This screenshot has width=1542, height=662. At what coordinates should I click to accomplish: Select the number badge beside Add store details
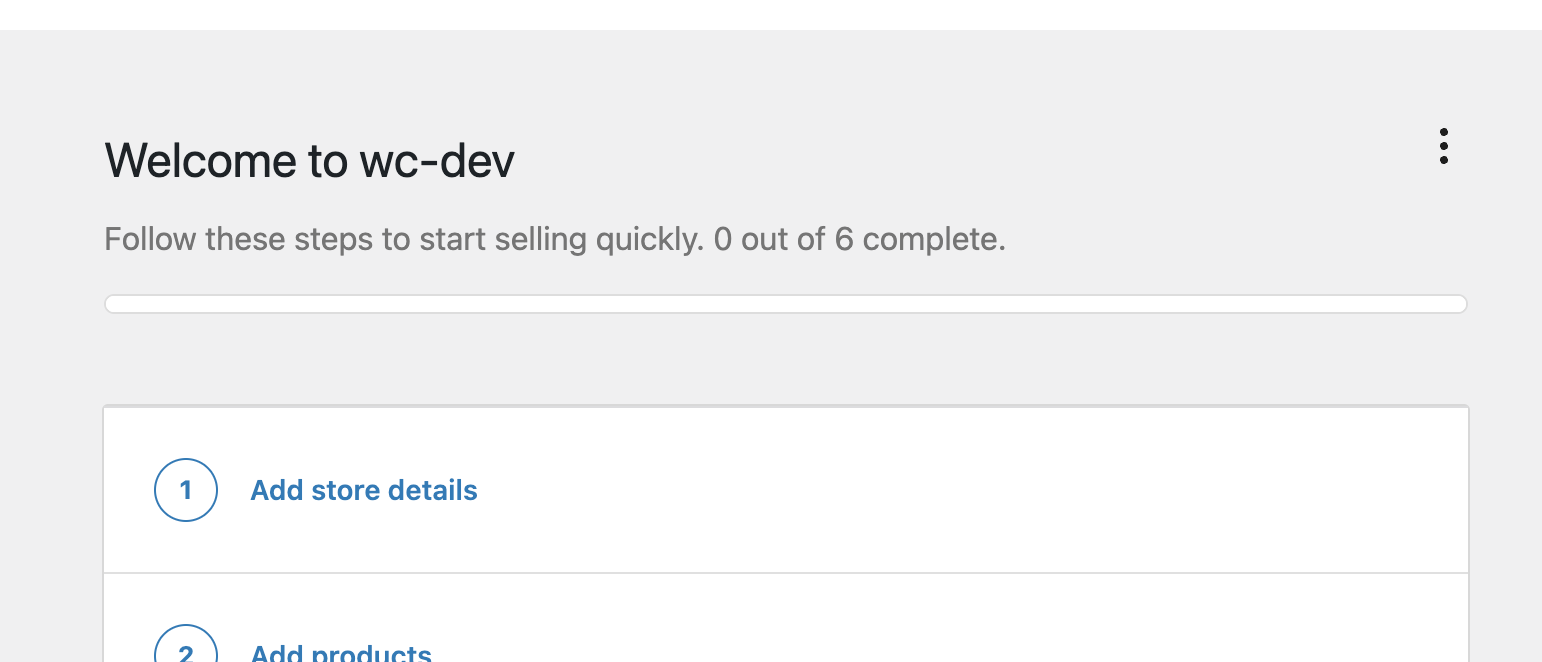pyautogui.click(x=186, y=490)
